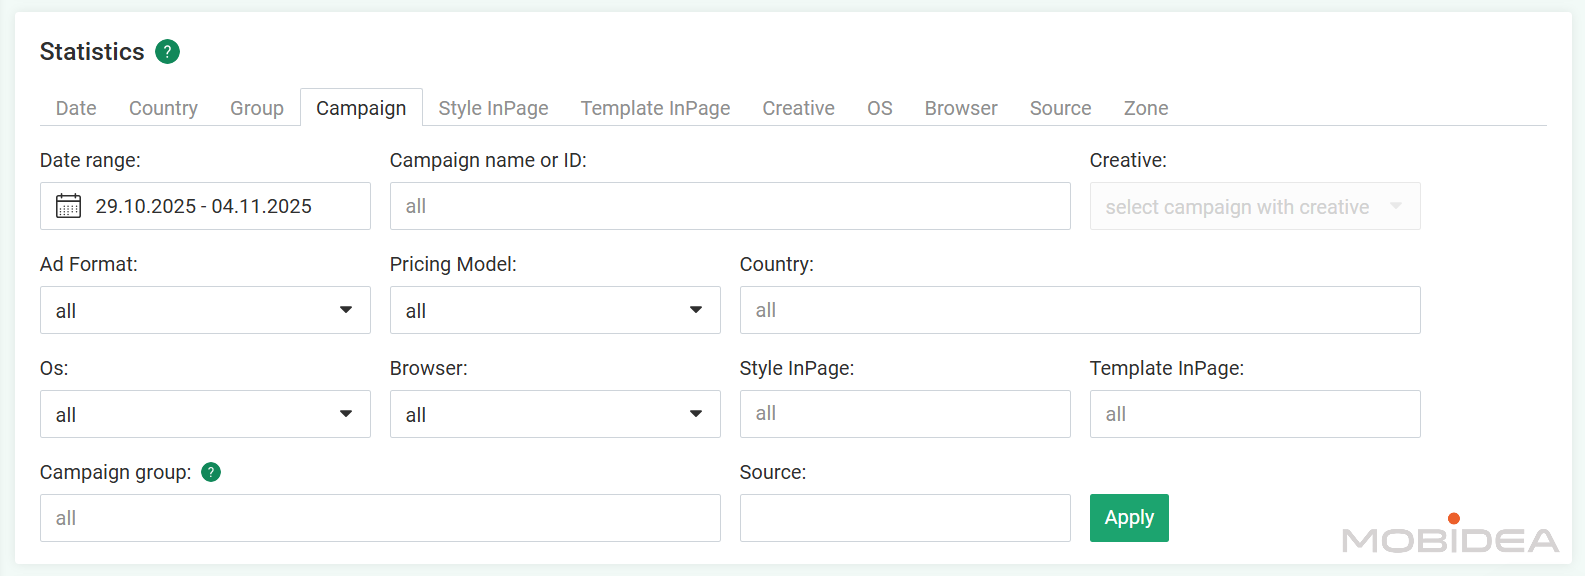Open the Pricing Model dropdown
This screenshot has height=576, width=1585.
coord(555,310)
